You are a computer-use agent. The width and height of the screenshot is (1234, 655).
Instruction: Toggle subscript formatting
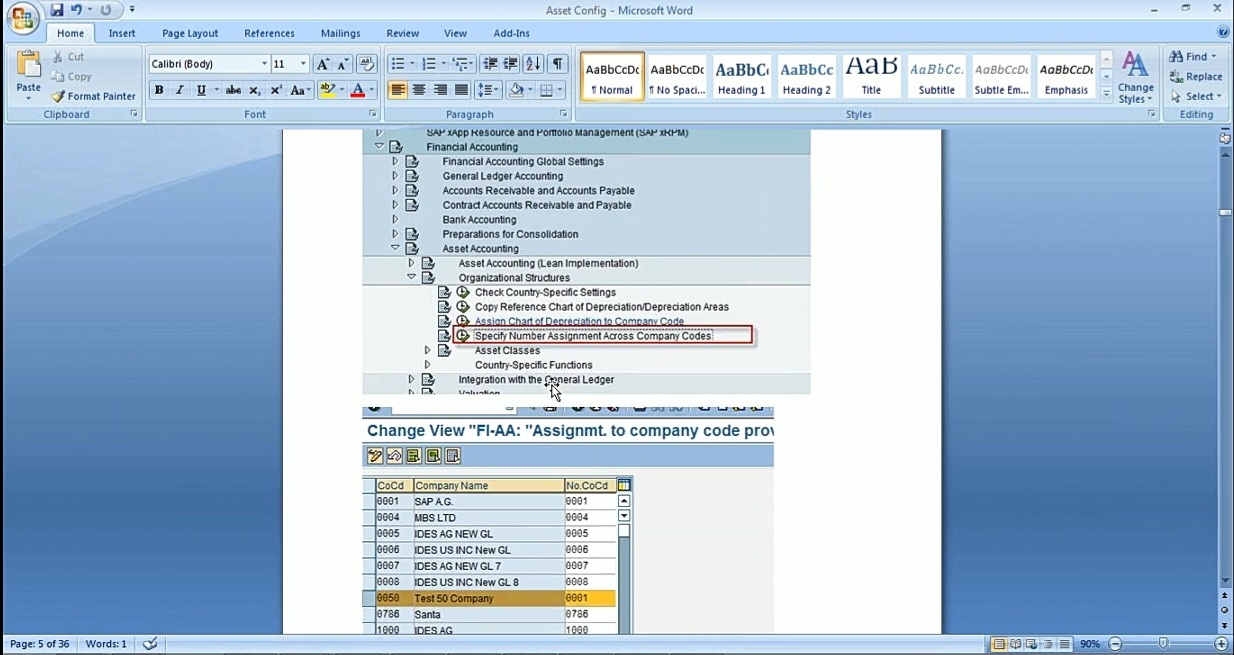click(255, 90)
